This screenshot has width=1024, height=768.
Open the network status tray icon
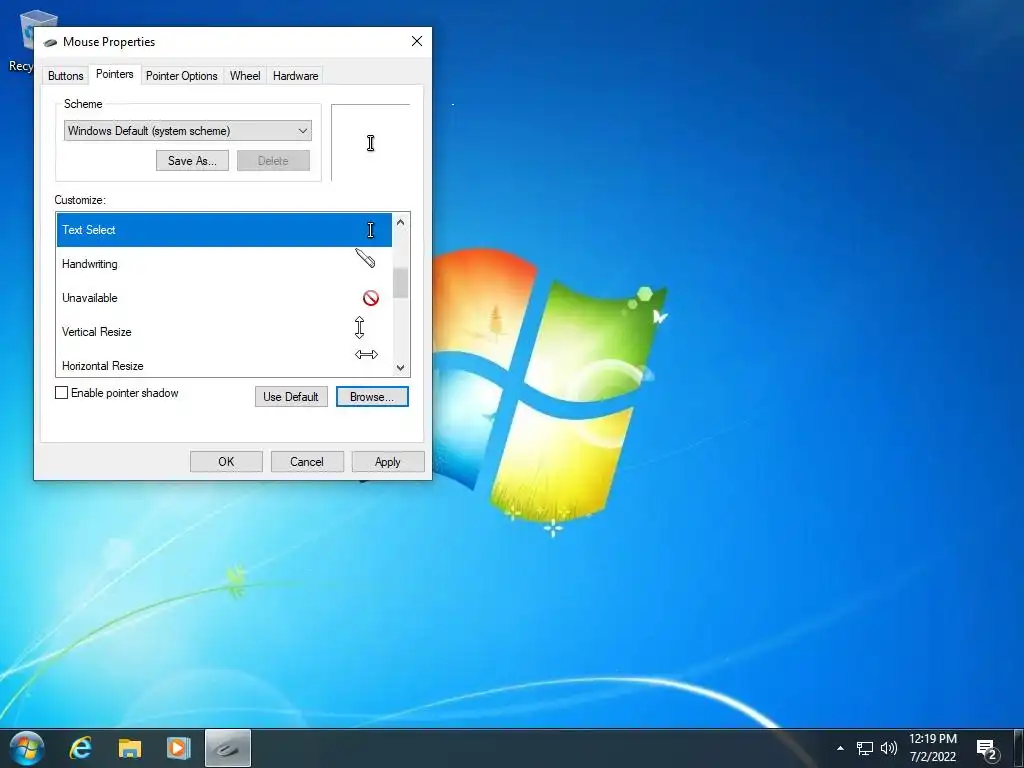pyautogui.click(x=865, y=748)
